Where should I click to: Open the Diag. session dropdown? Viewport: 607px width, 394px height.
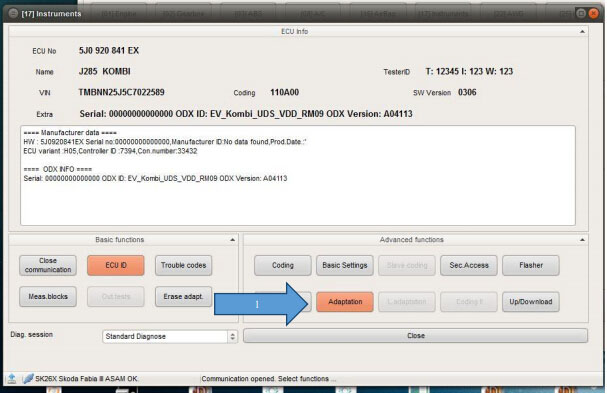coord(170,336)
